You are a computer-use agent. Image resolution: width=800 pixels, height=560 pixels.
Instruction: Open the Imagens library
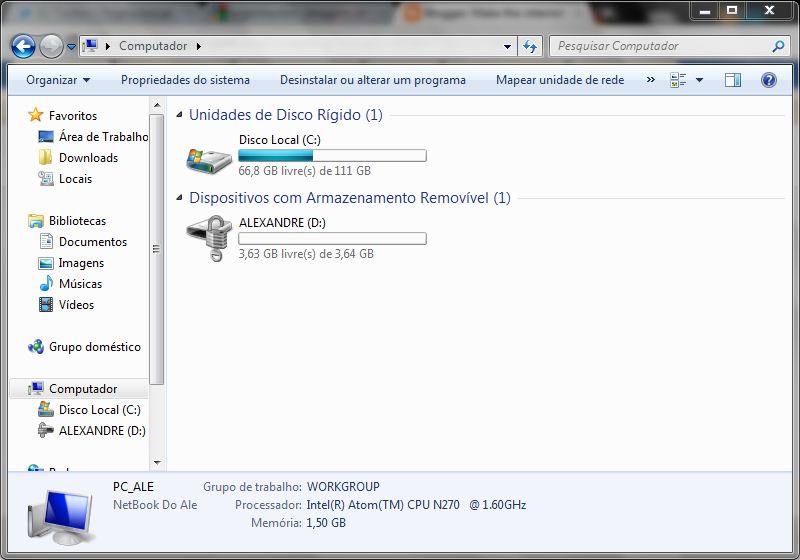82,263
